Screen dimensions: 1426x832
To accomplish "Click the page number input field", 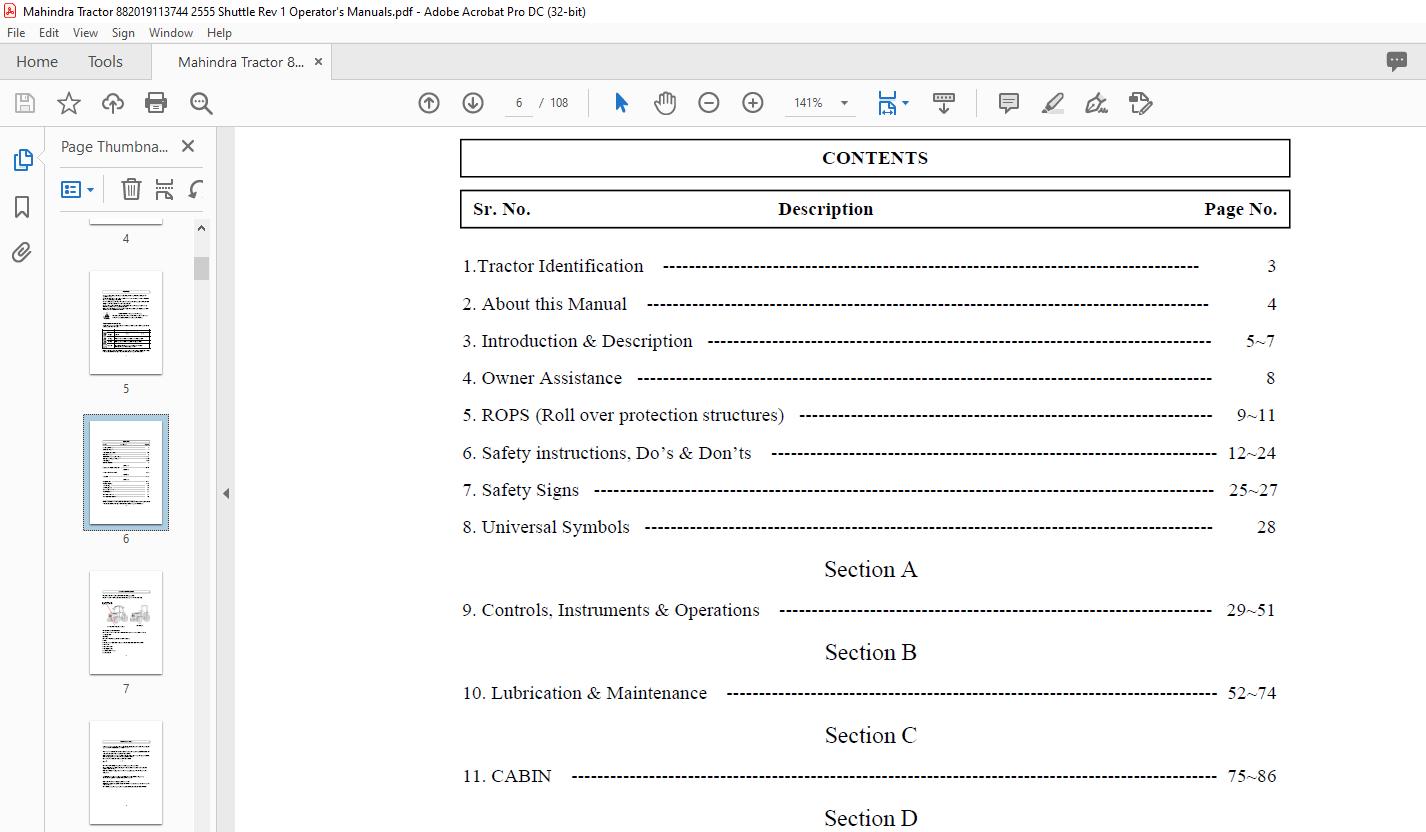I will pyautogui.click(x=519, y=103).
